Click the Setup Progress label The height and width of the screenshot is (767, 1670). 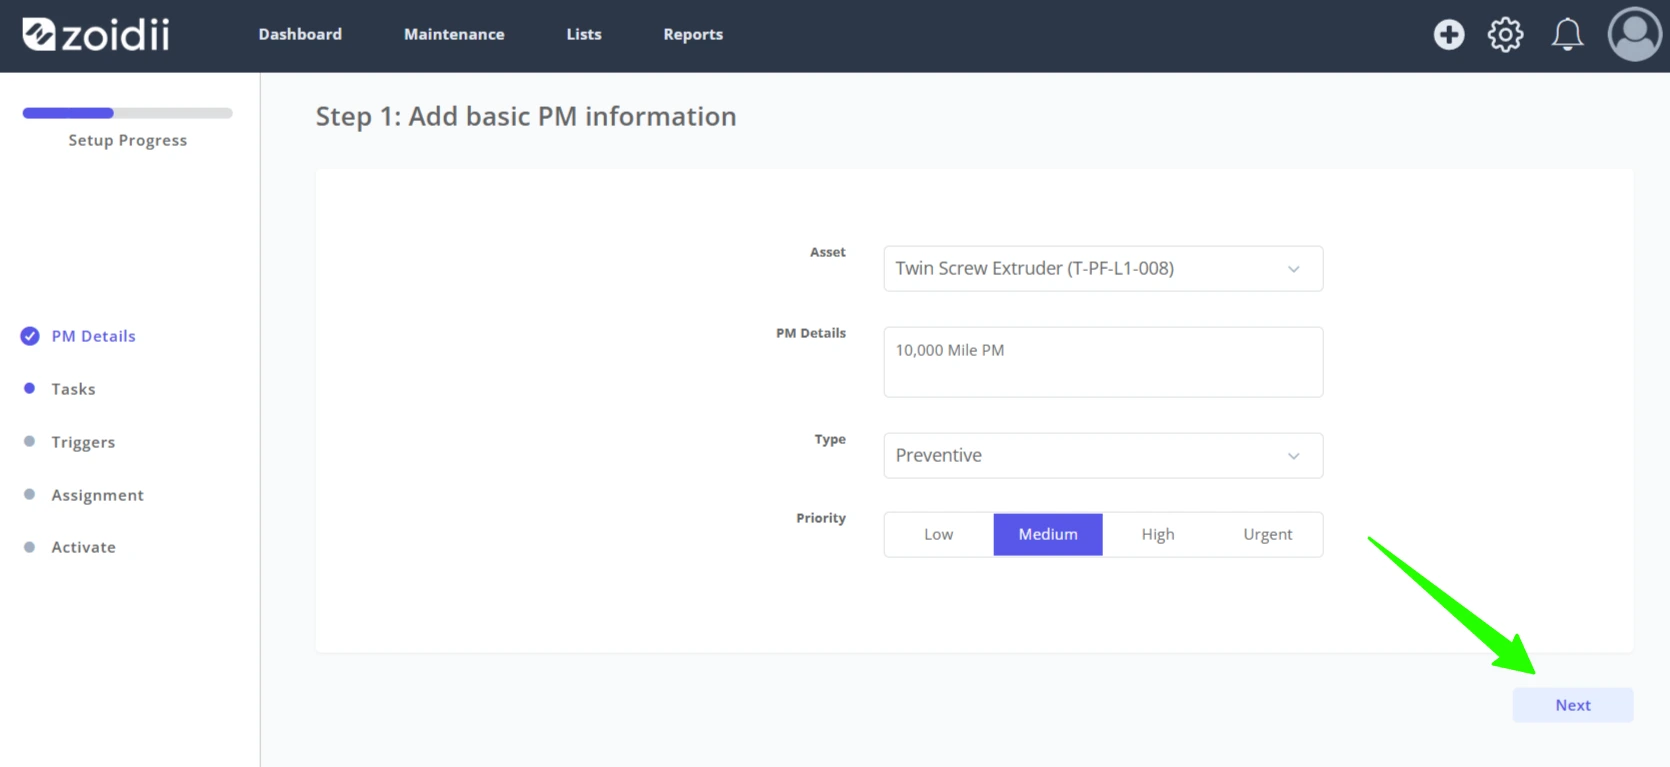coord(128,140)
